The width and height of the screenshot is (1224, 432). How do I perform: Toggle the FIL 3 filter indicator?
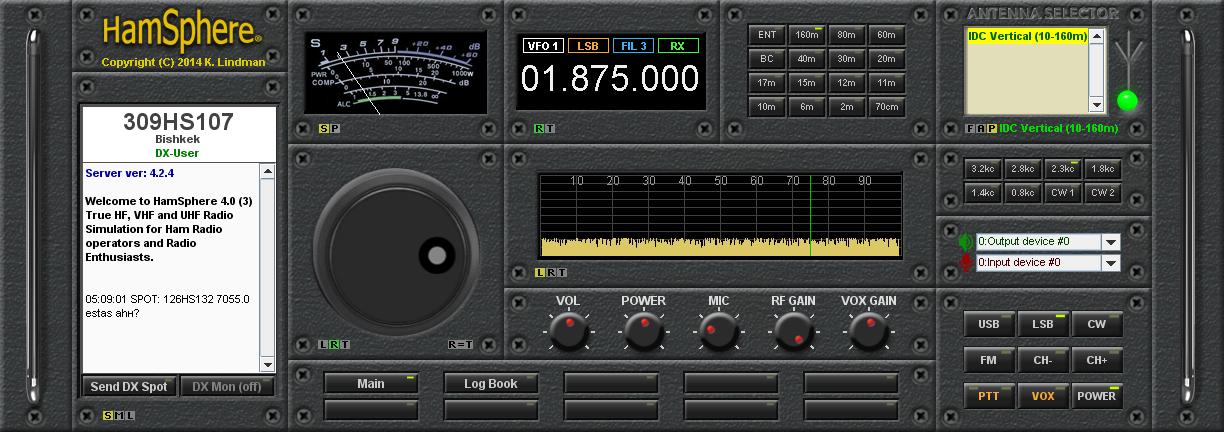point(633,46)
